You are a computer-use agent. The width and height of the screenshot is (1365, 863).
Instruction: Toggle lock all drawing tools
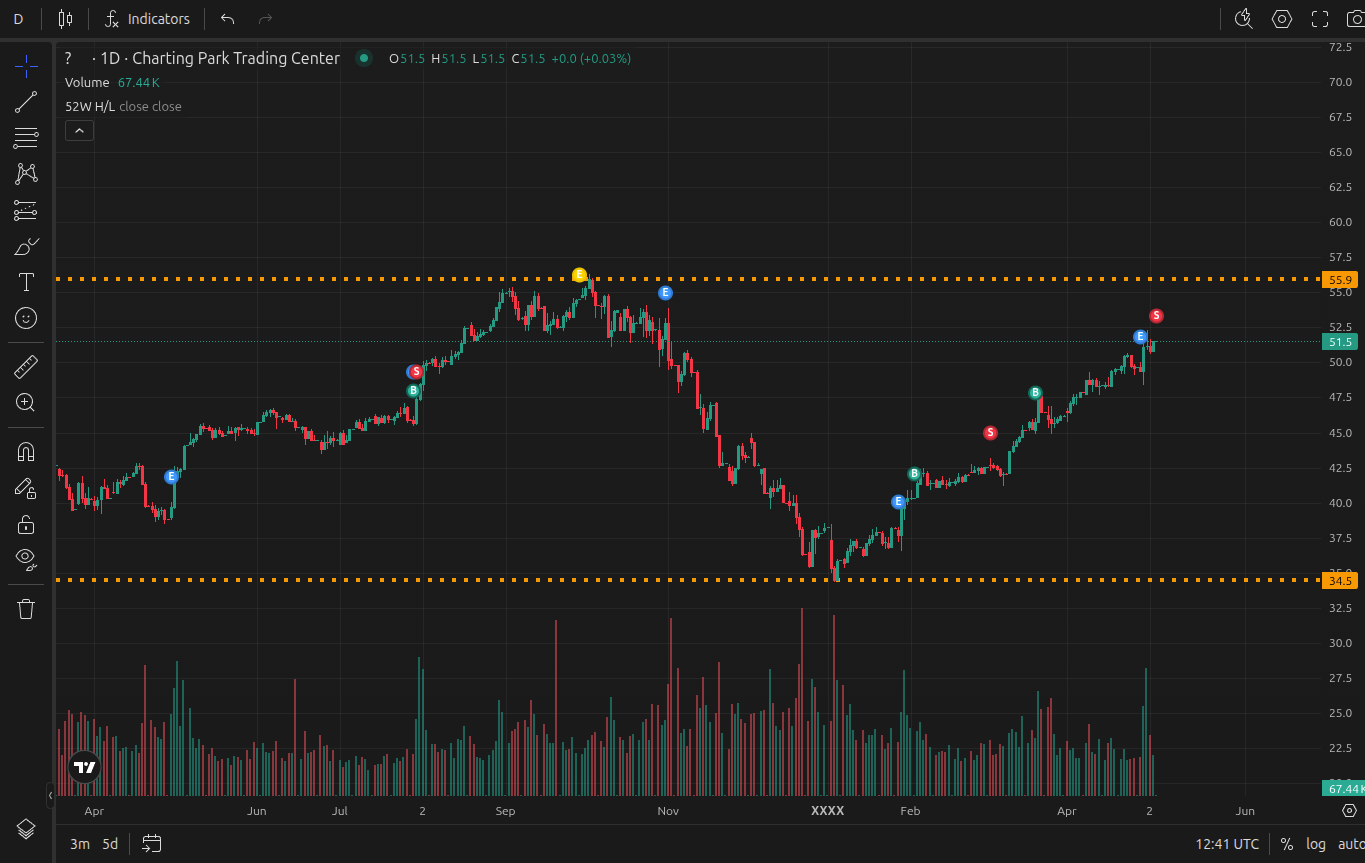tap(26, 524)
